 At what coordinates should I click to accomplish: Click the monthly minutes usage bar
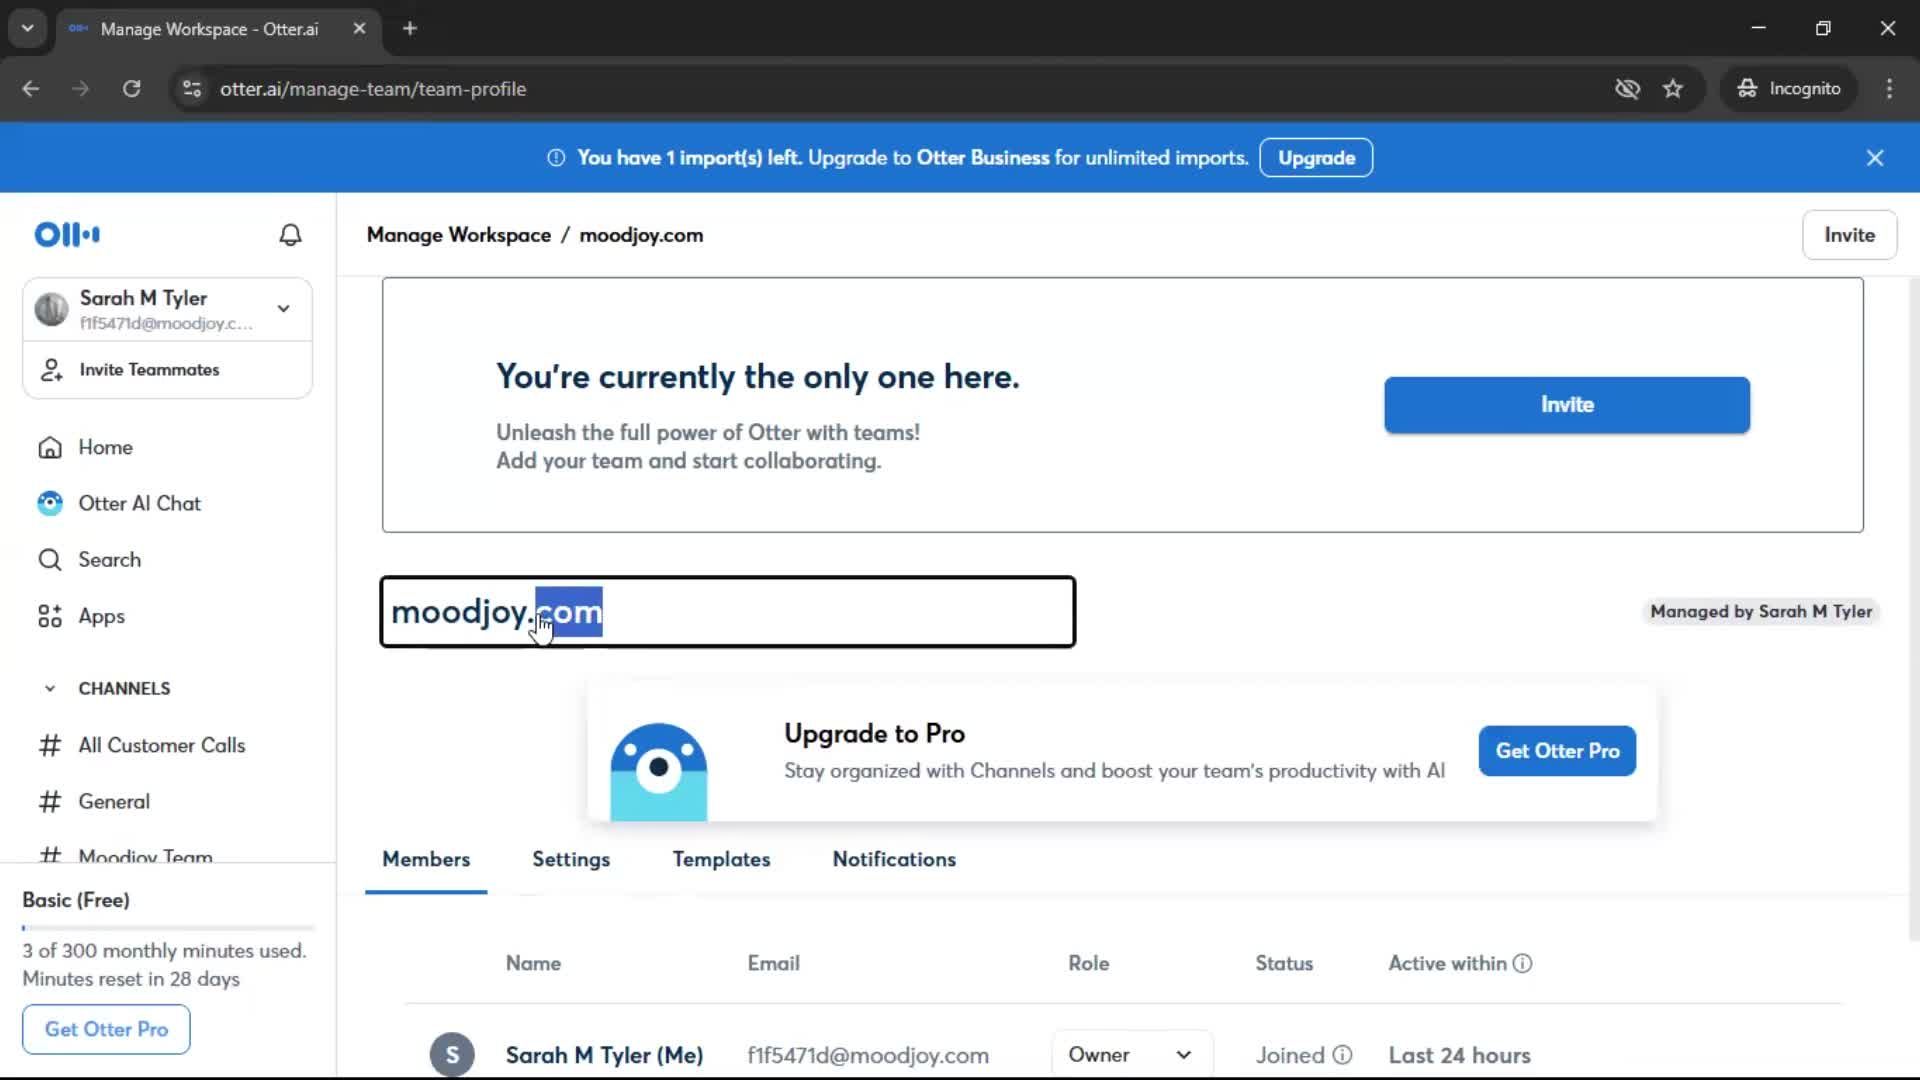[168, 928]
